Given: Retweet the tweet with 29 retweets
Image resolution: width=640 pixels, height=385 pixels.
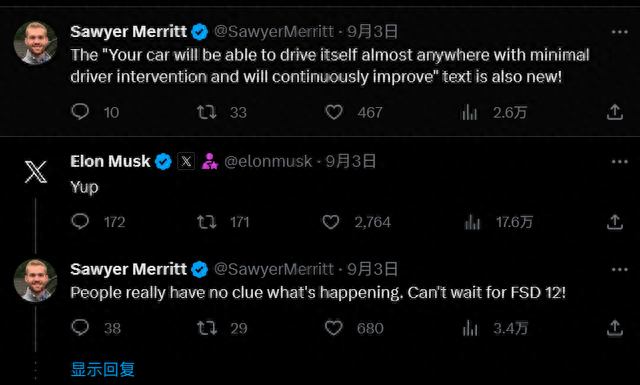Looking at the screenshot, I should coord(207,328).
